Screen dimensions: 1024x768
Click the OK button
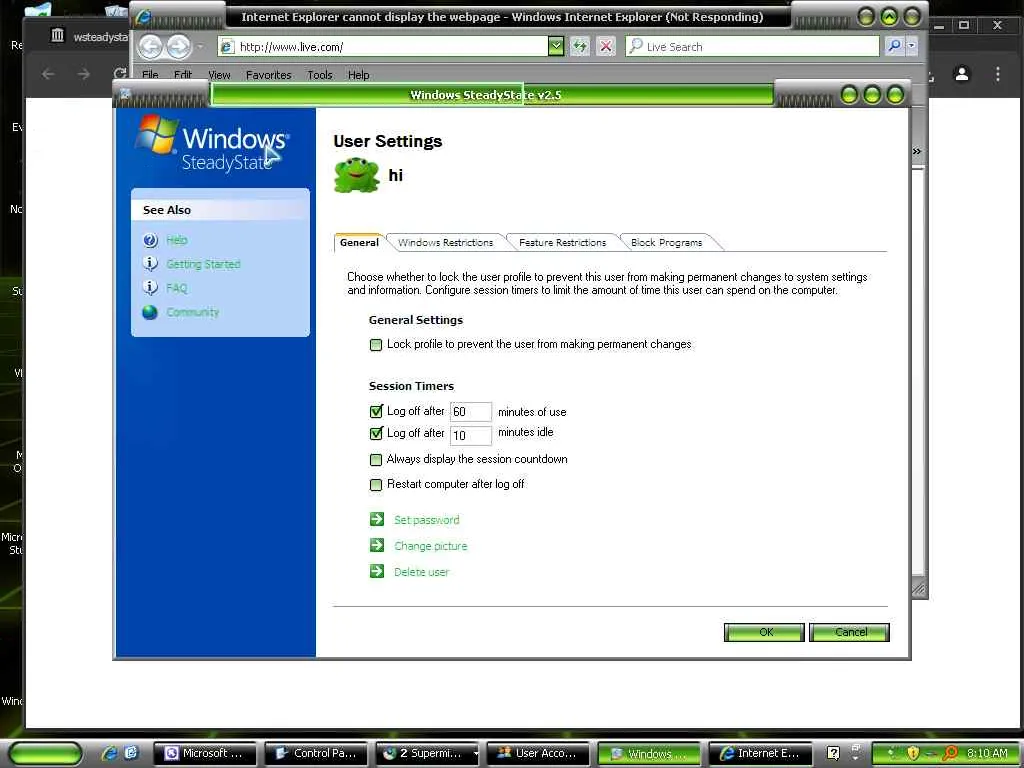[764, 632]
